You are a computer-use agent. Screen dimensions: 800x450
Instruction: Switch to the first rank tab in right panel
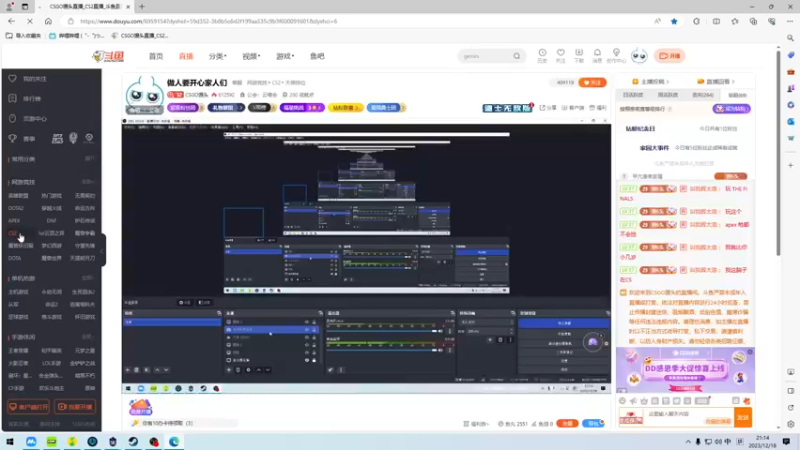click(x=633, y=95)
